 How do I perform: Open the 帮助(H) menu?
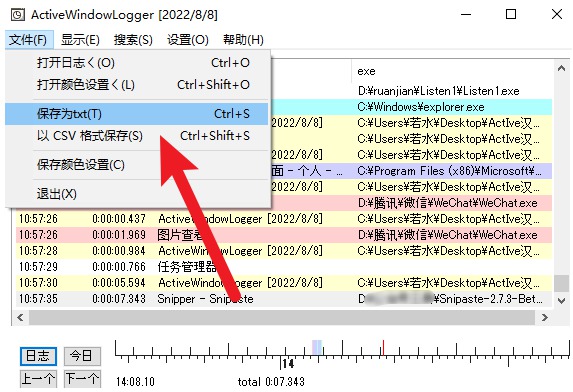pyautogui.click(x=243, y=39)
